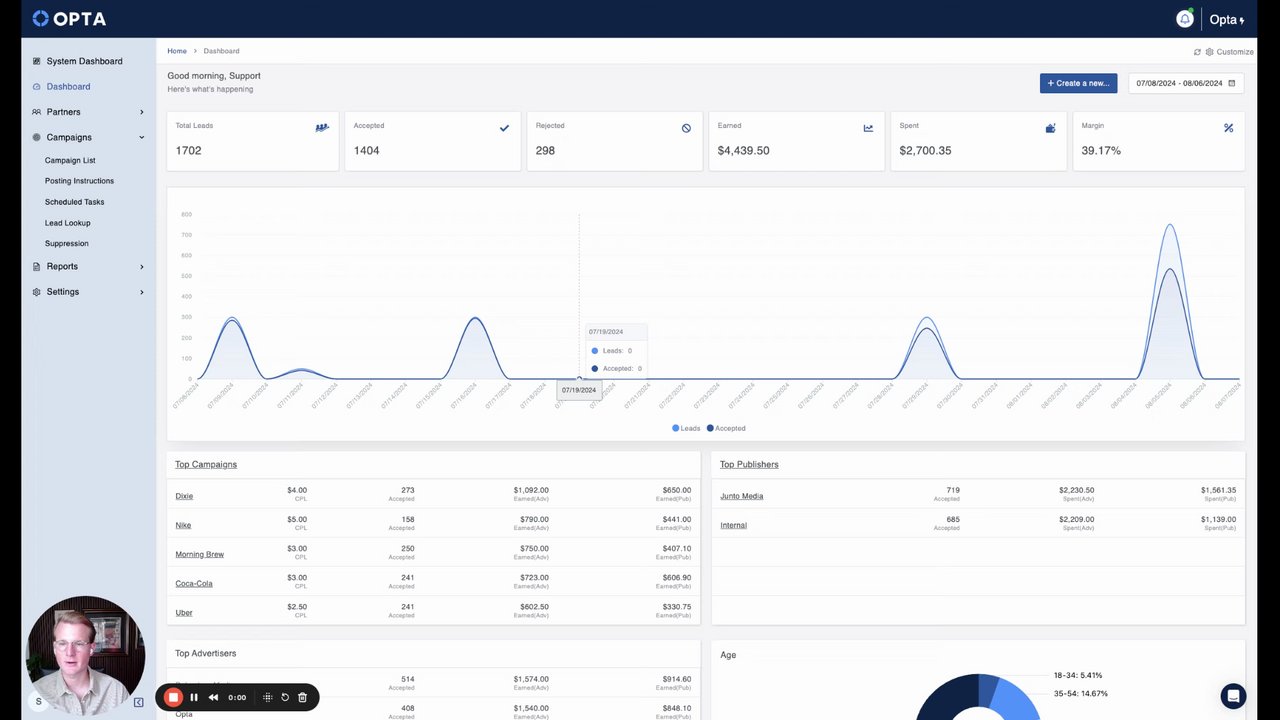1280x720 pixels.
Task: Click the Accepted checkmark icon
Action: click(504, 128)
